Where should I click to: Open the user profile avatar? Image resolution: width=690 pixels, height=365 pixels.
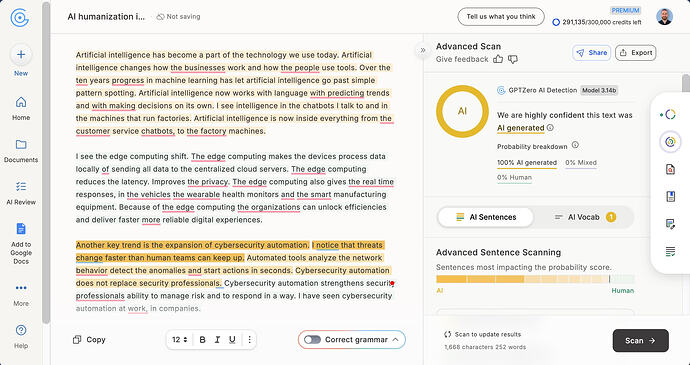(664, 17)
